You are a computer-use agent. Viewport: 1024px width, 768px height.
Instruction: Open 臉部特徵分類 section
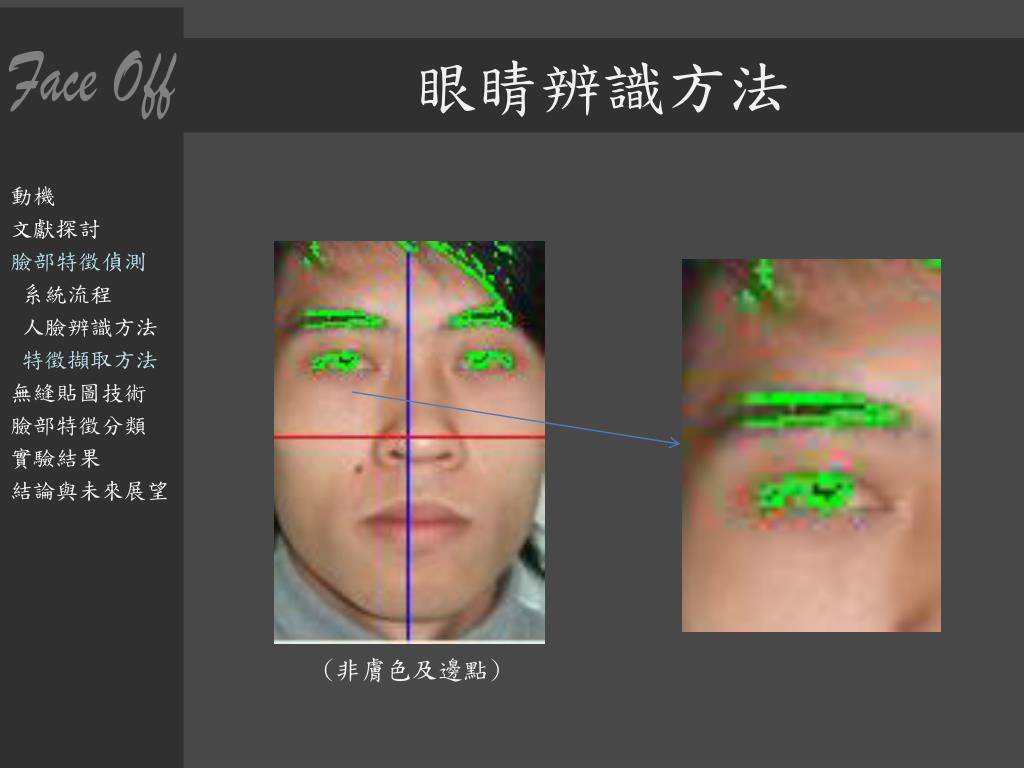point(78,426)
